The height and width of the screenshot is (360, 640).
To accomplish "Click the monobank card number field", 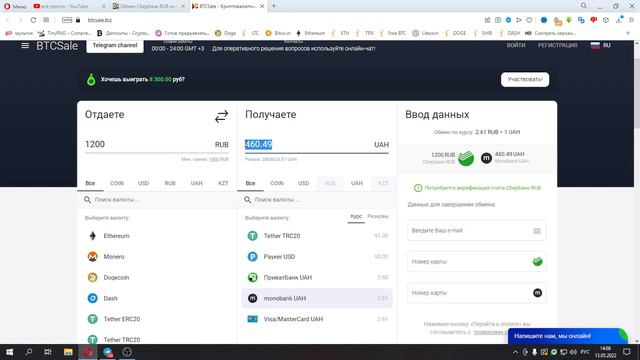I will click(476, 293).
